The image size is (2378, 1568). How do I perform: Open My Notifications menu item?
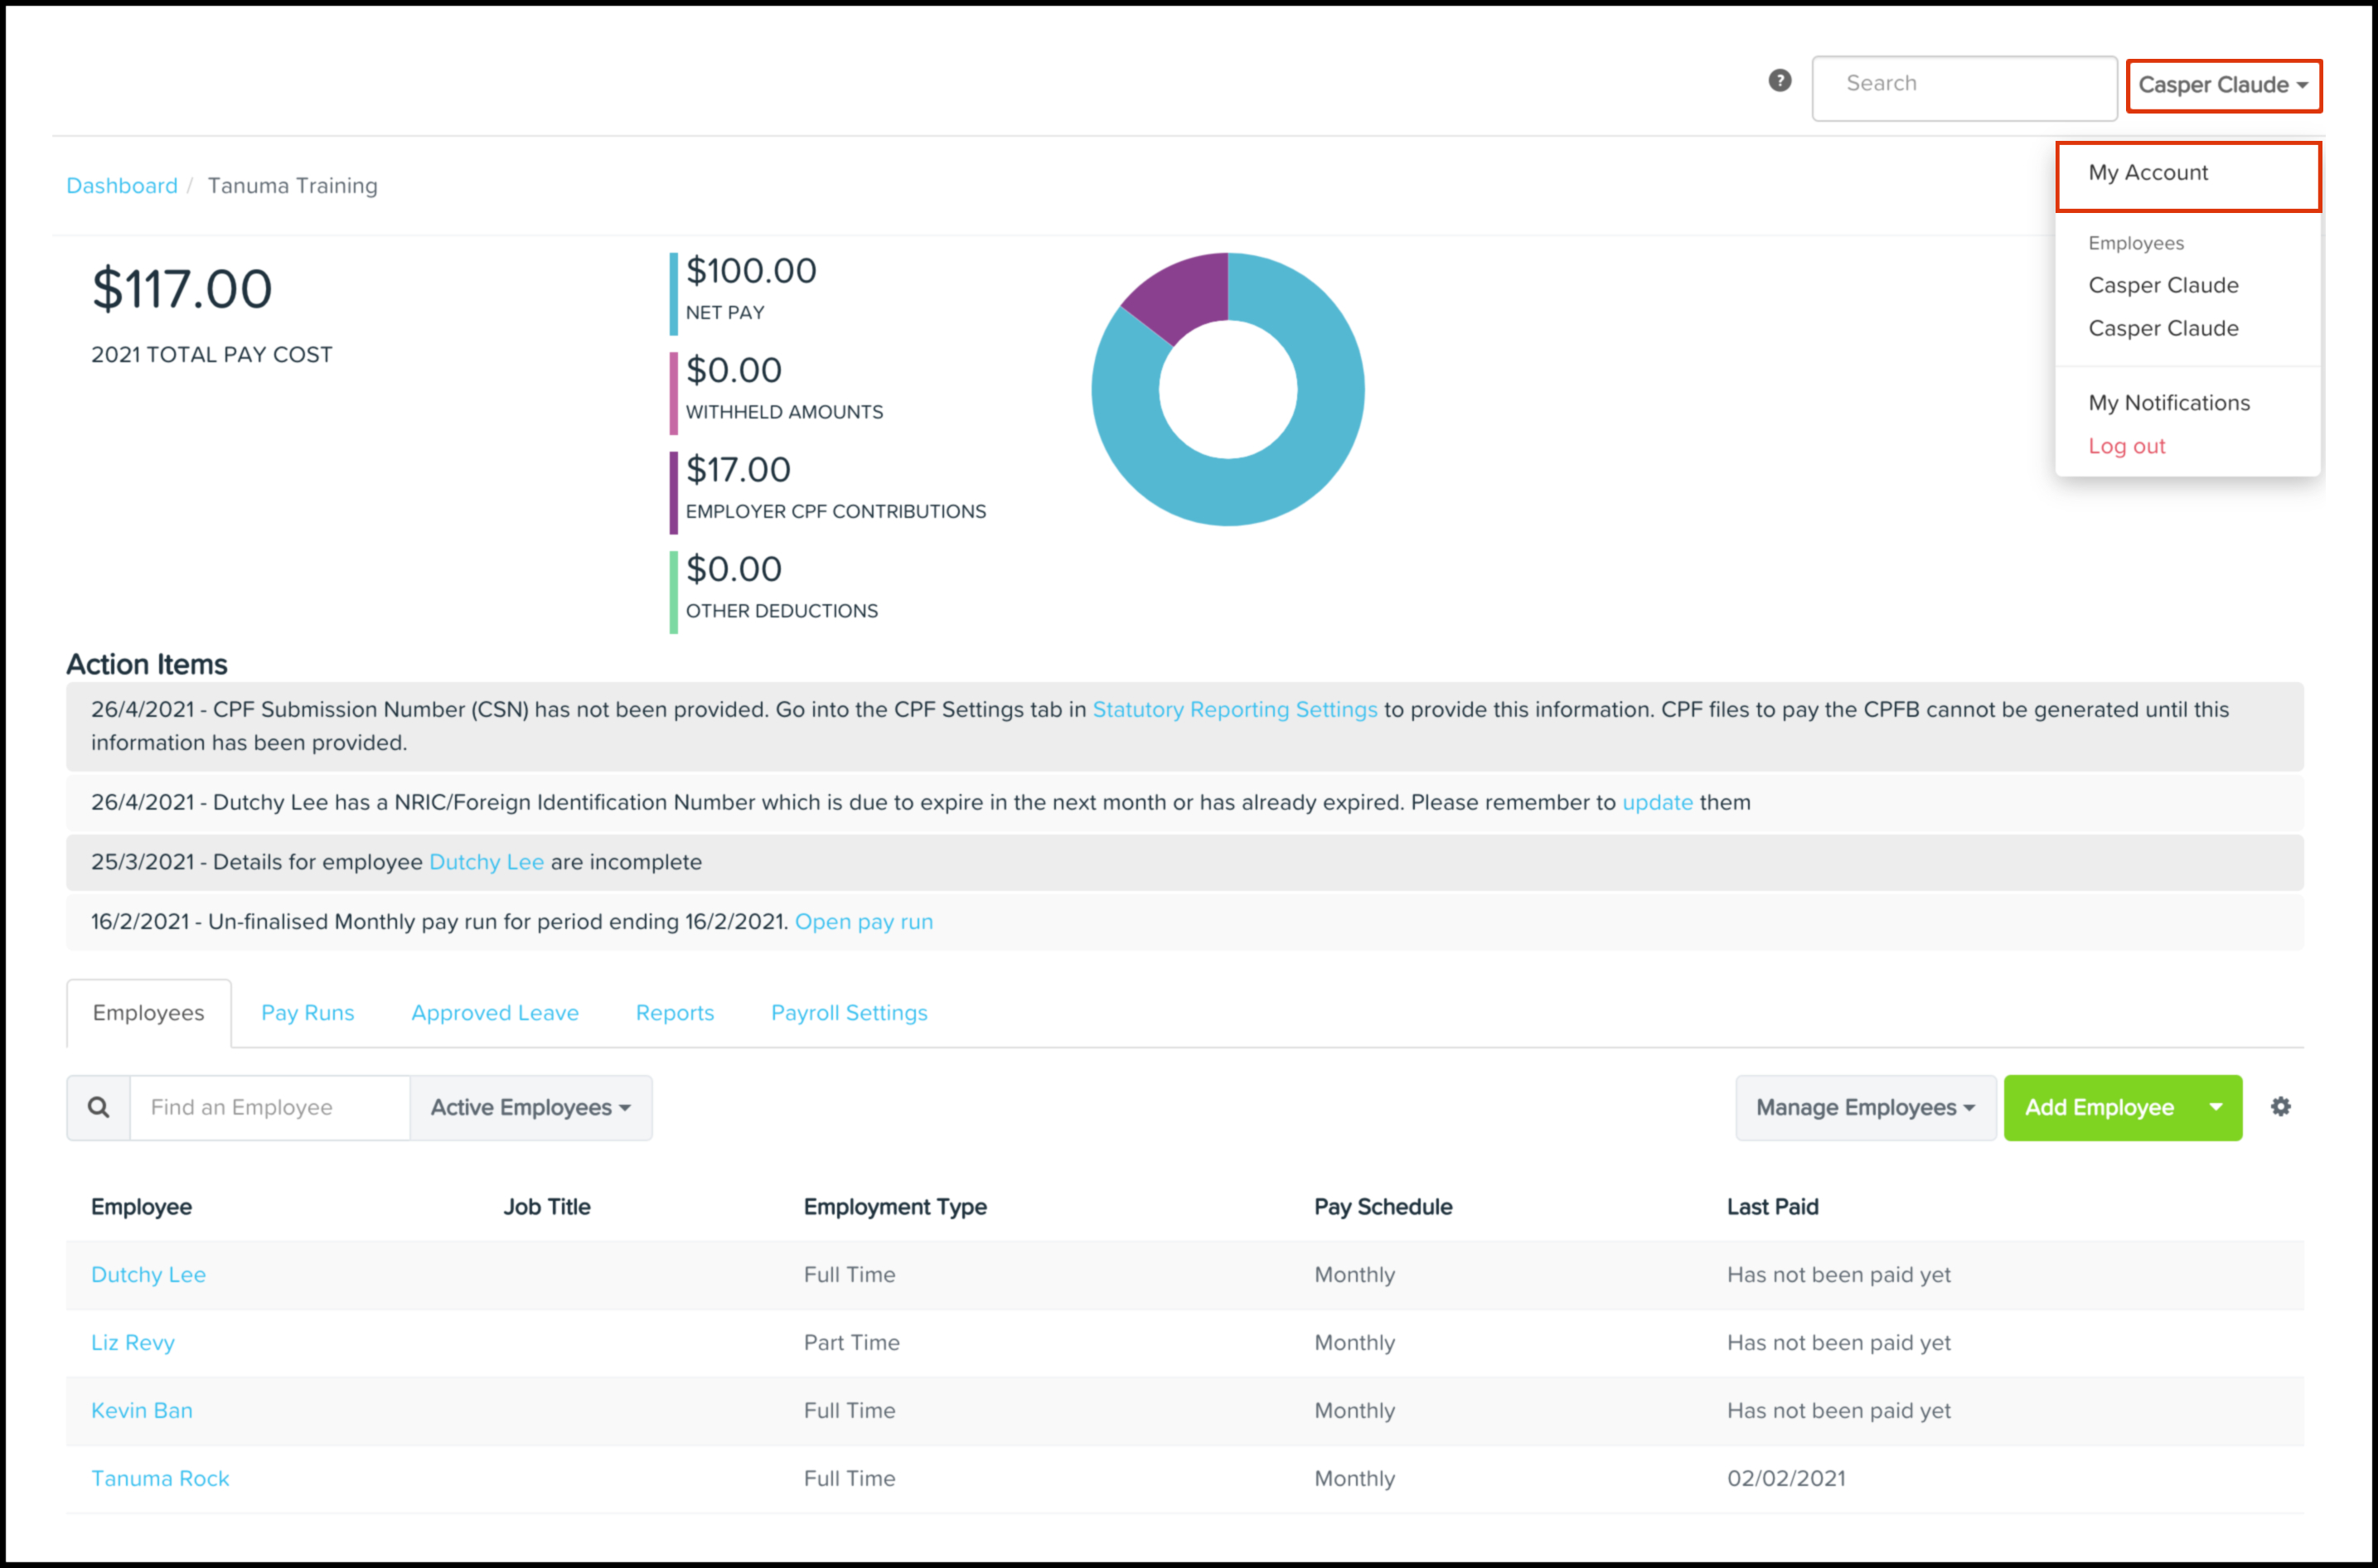coord(2168,403)
